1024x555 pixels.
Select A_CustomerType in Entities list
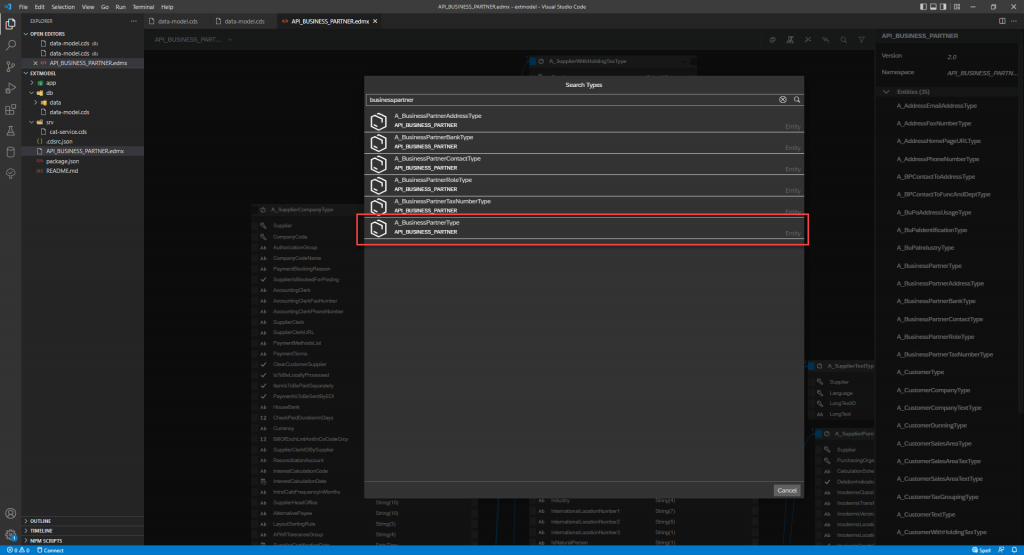click(920, 372)
